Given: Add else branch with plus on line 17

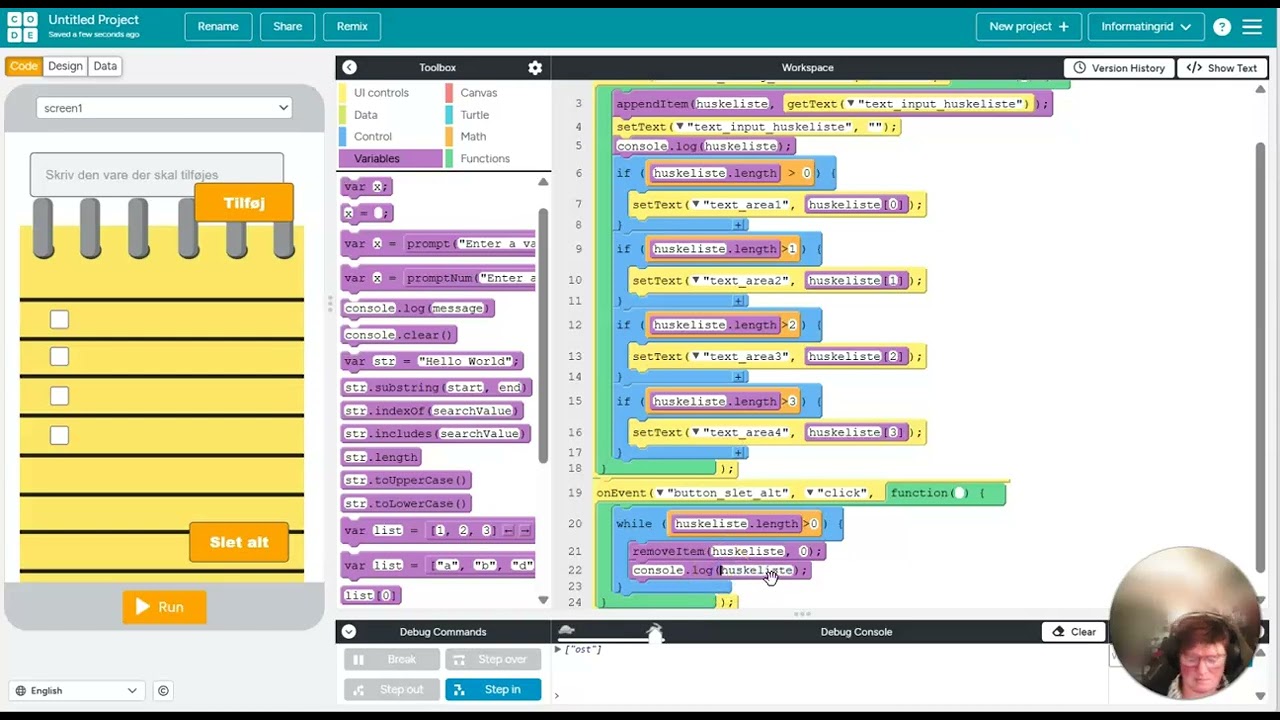Looking at the screenshot, I should click(739, 453).
